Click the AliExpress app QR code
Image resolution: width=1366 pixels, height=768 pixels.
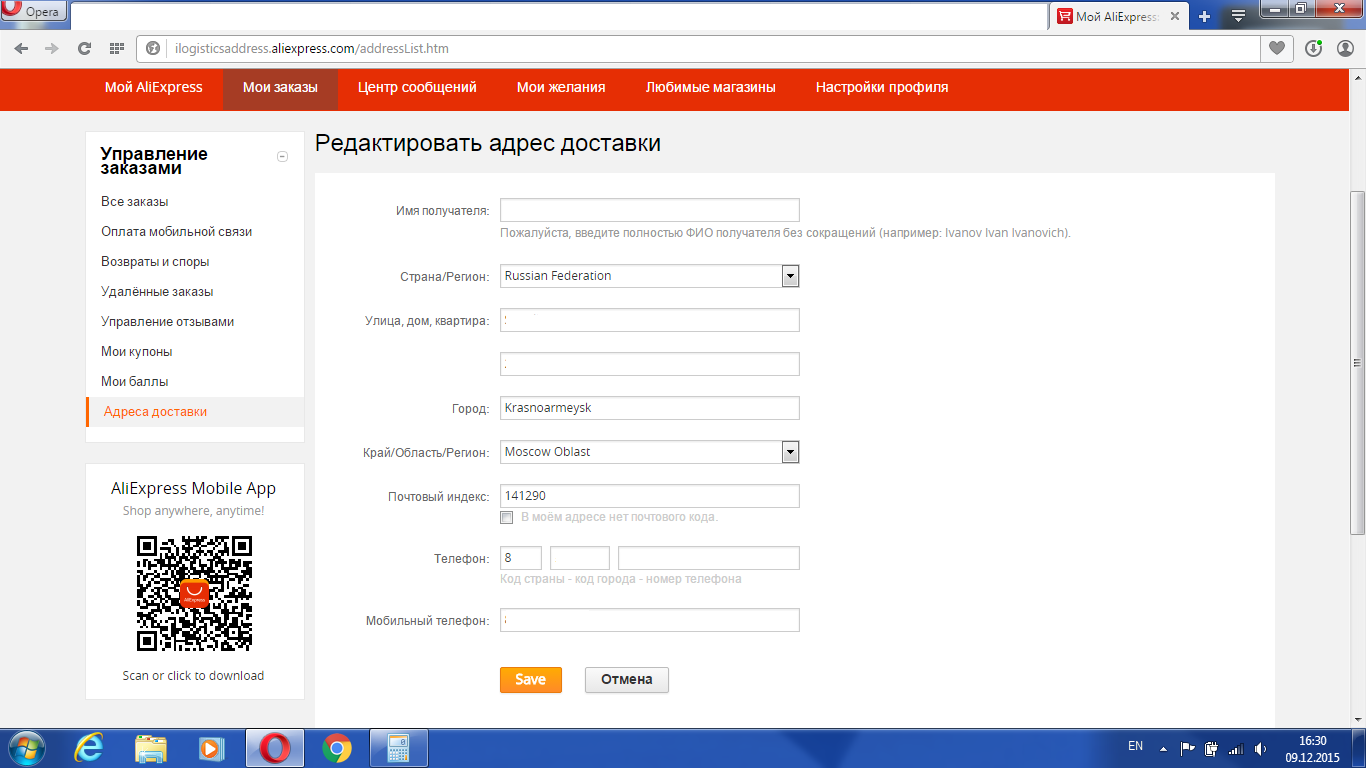coord(194,593)
